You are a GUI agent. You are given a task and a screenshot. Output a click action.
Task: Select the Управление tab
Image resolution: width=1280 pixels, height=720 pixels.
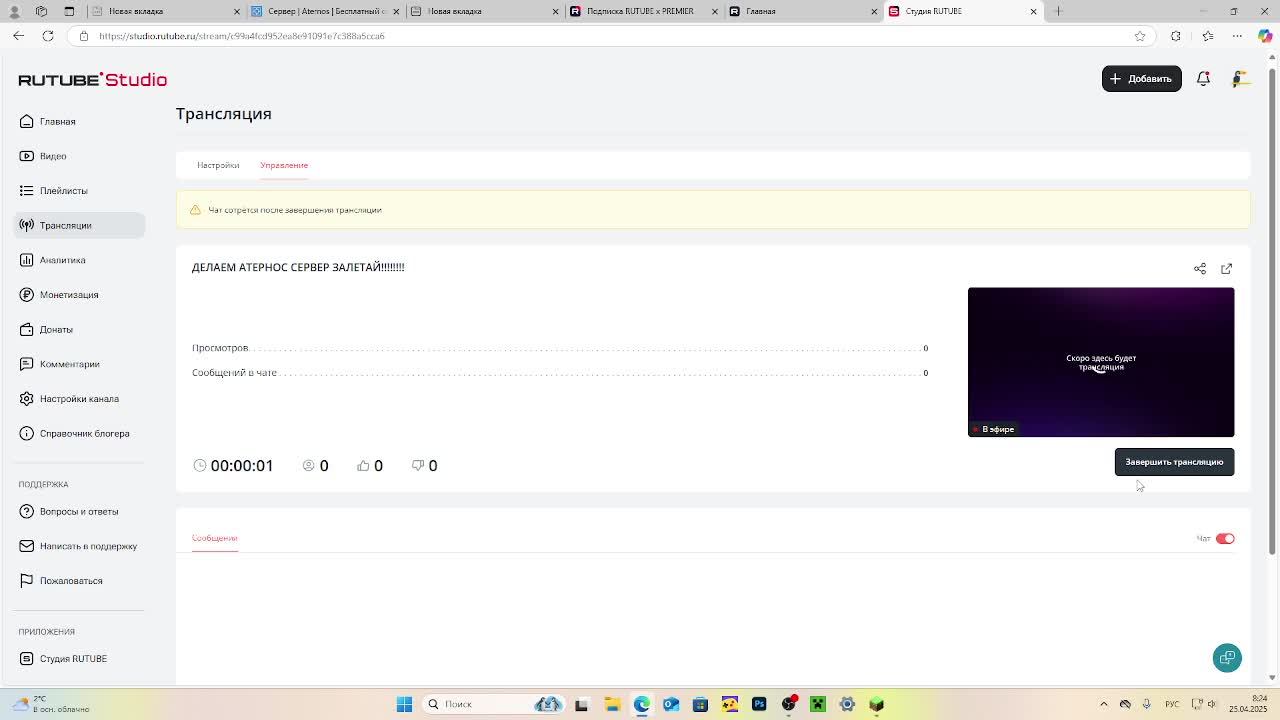click(284, 165)
